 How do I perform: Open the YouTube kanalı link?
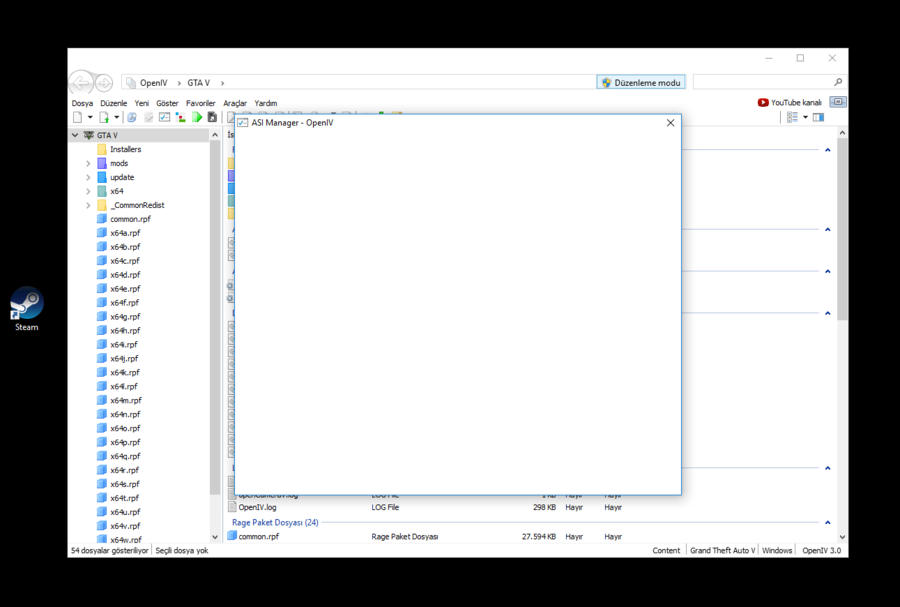click(x=790, y=103)
